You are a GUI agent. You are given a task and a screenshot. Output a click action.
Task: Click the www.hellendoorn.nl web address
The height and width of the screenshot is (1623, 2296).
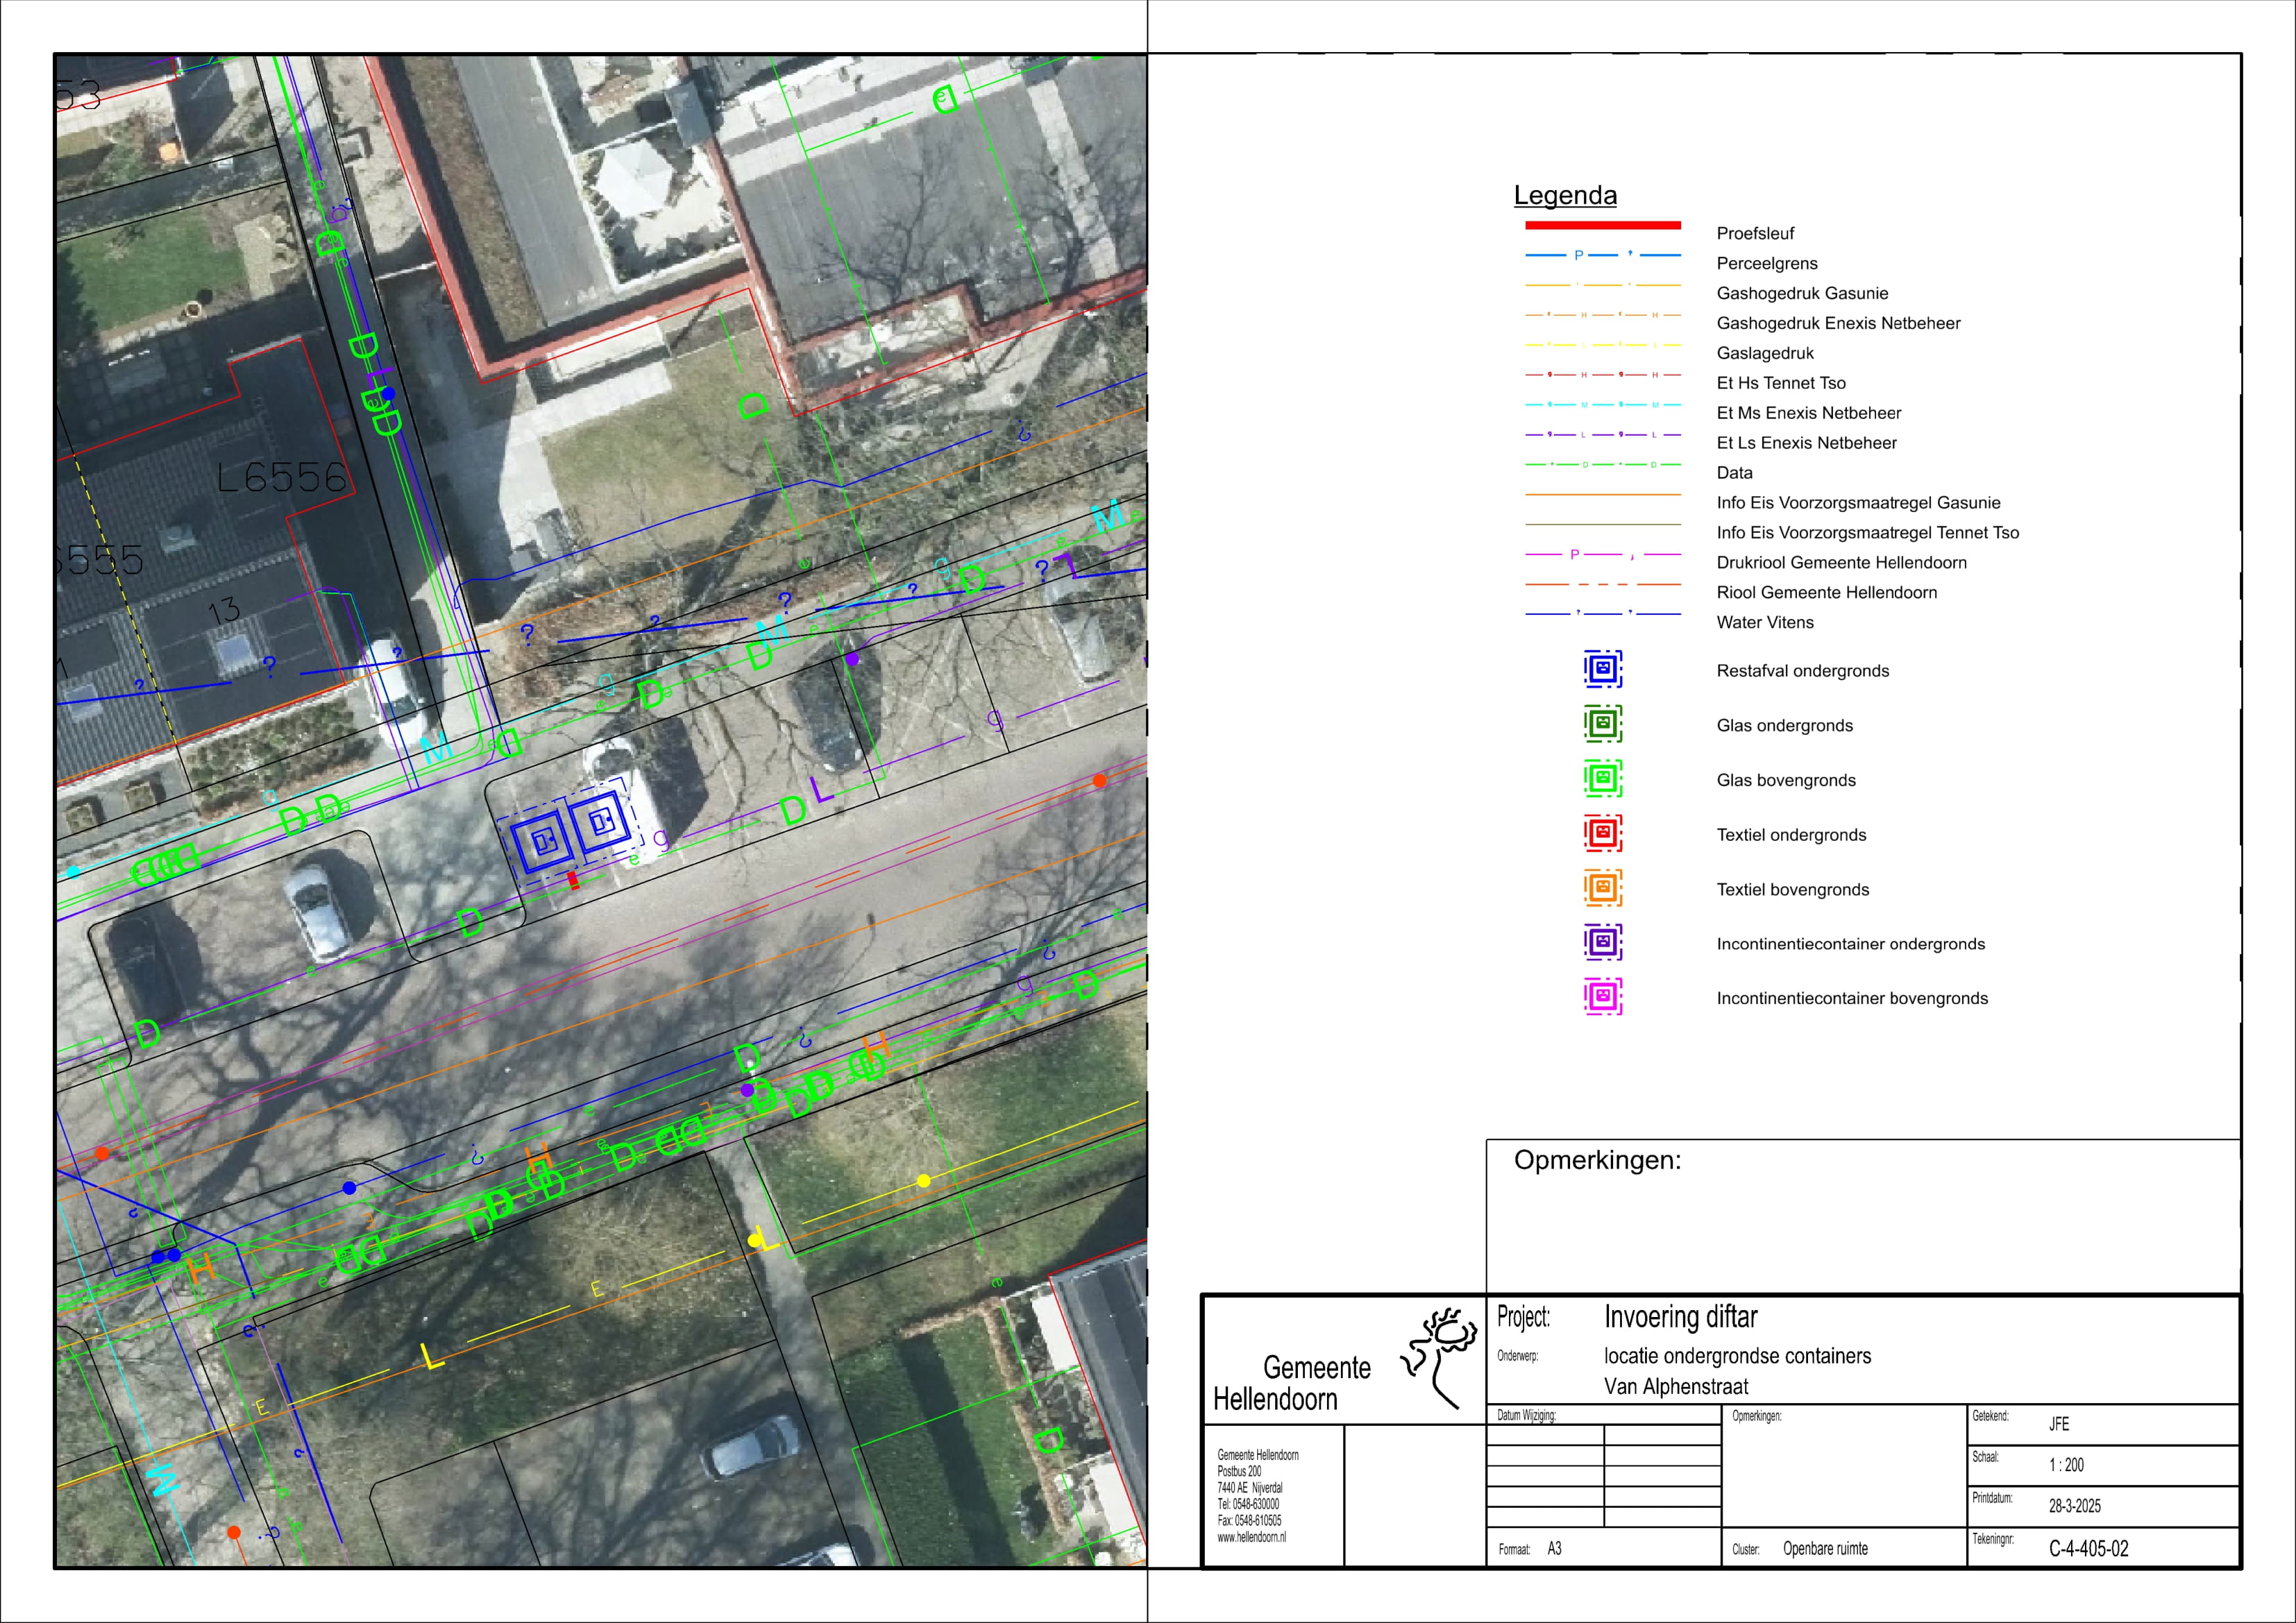(1251, 1537)
